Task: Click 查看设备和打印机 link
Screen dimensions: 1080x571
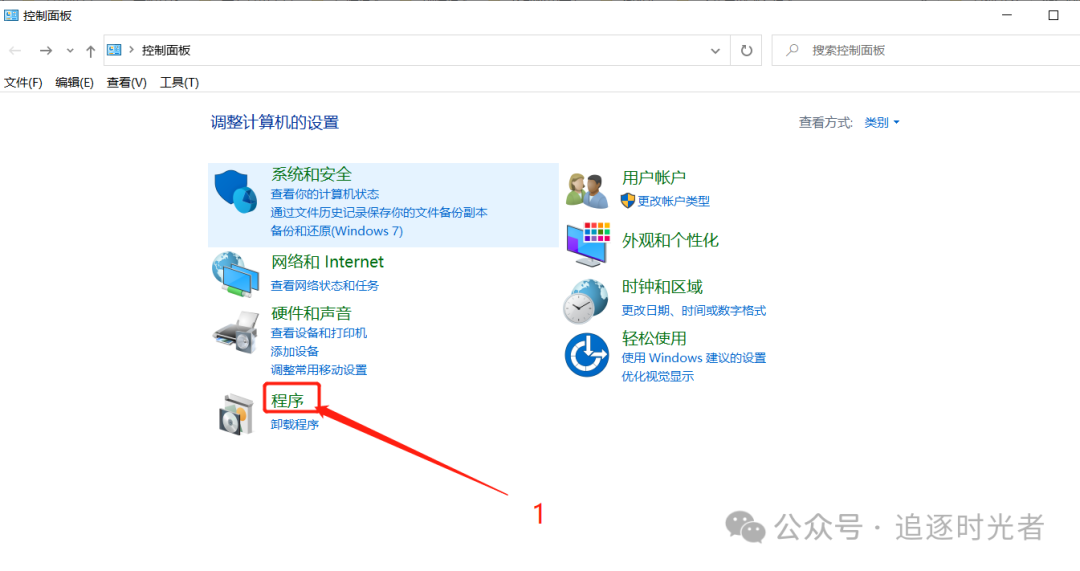Action: (319, 333)
